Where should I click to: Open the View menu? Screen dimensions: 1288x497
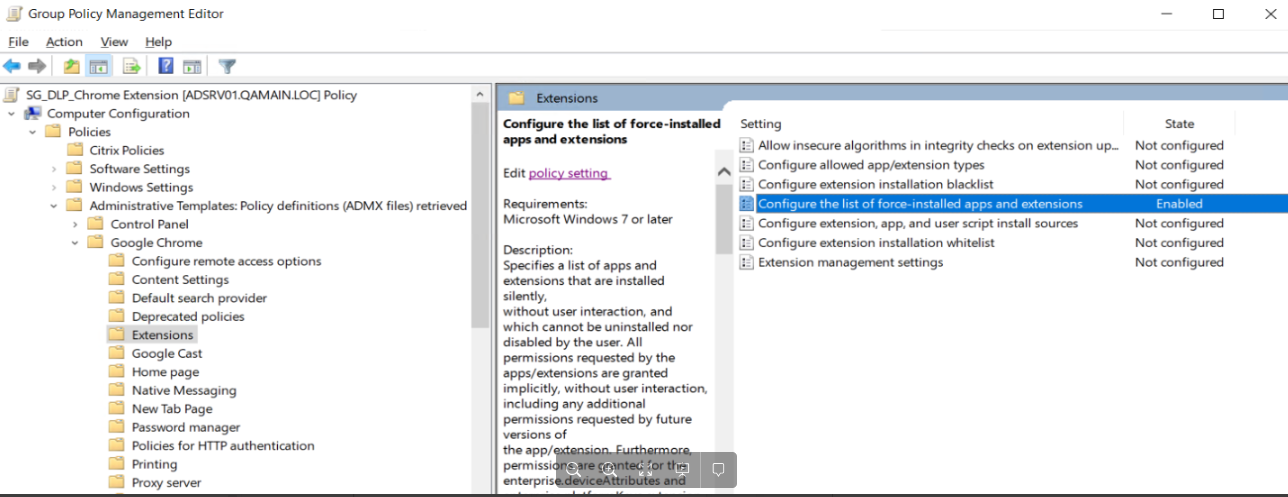pos(114,42)
